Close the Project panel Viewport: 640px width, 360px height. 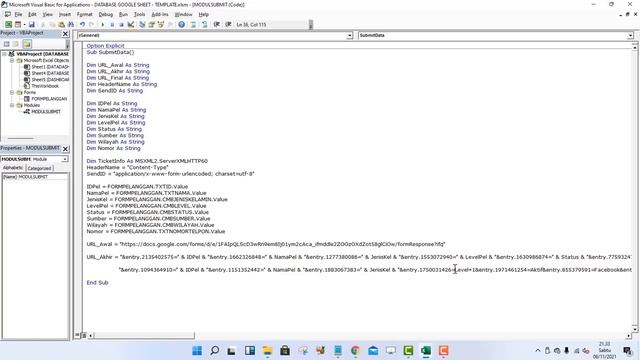65,33
